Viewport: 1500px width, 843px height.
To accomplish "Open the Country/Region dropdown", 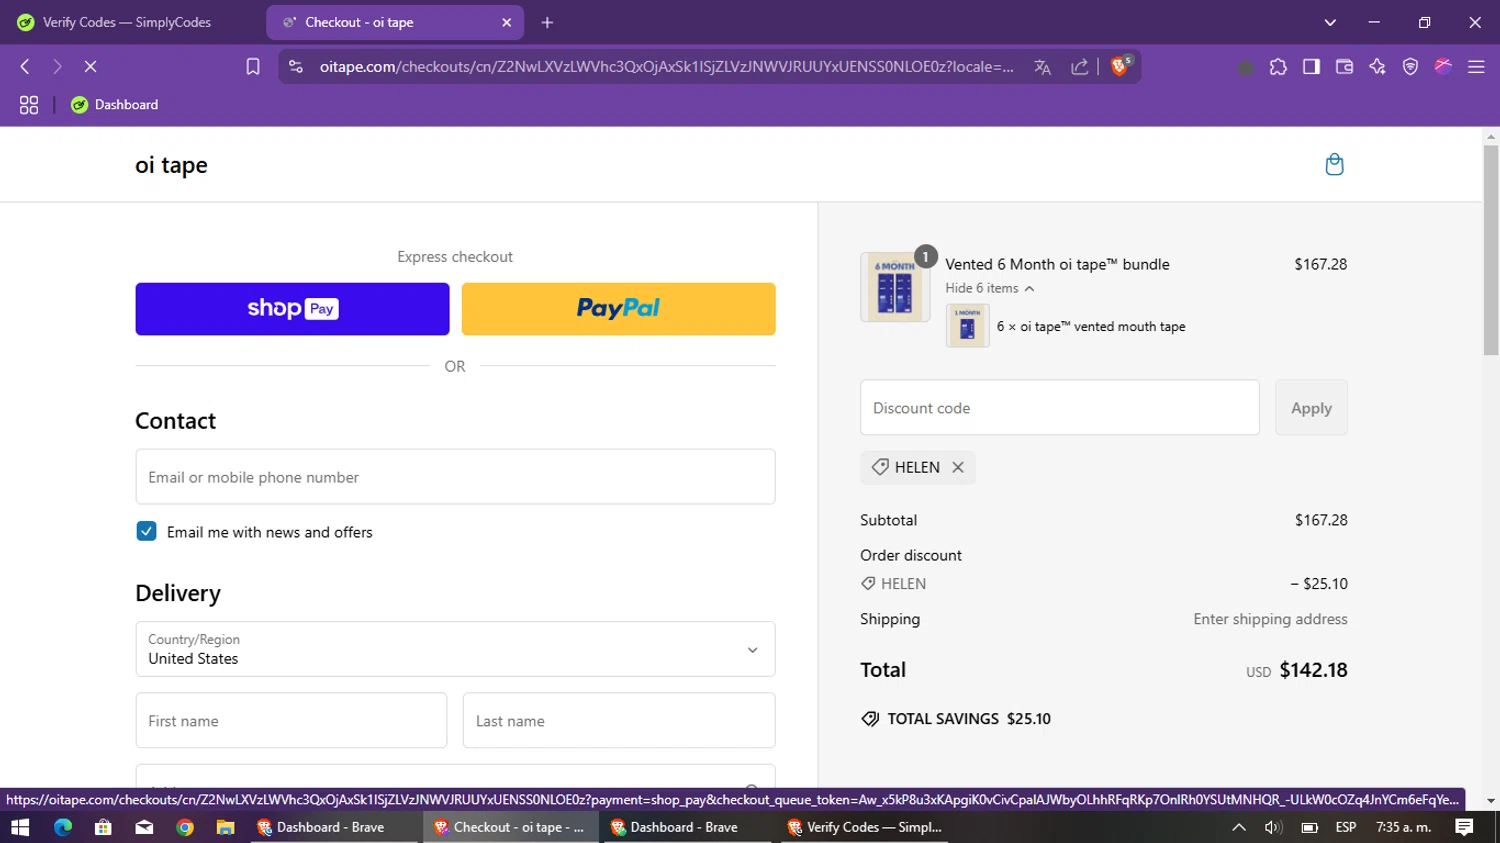I will (x=455, y=649).
